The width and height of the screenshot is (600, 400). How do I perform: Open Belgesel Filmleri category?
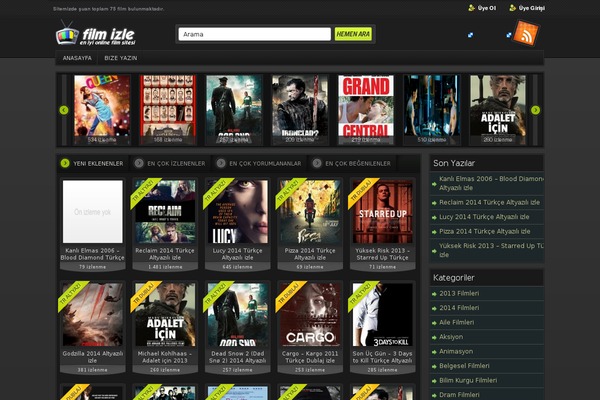coord(464,366)
